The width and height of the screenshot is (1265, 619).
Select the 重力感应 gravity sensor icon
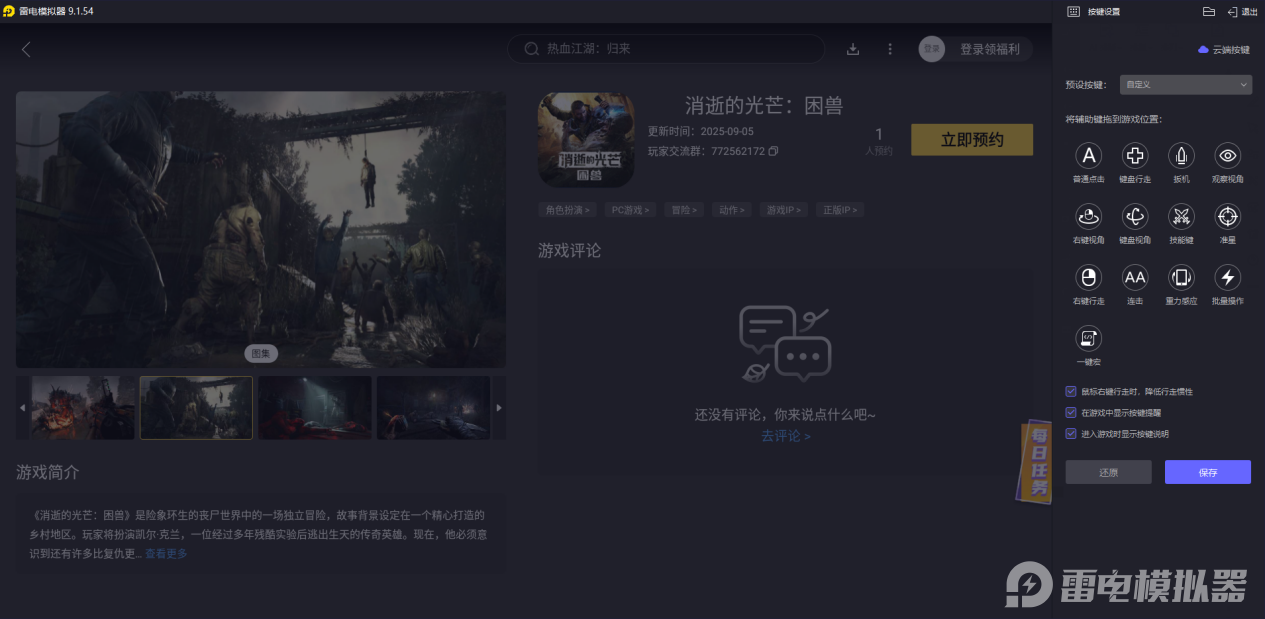[1182, 277]
